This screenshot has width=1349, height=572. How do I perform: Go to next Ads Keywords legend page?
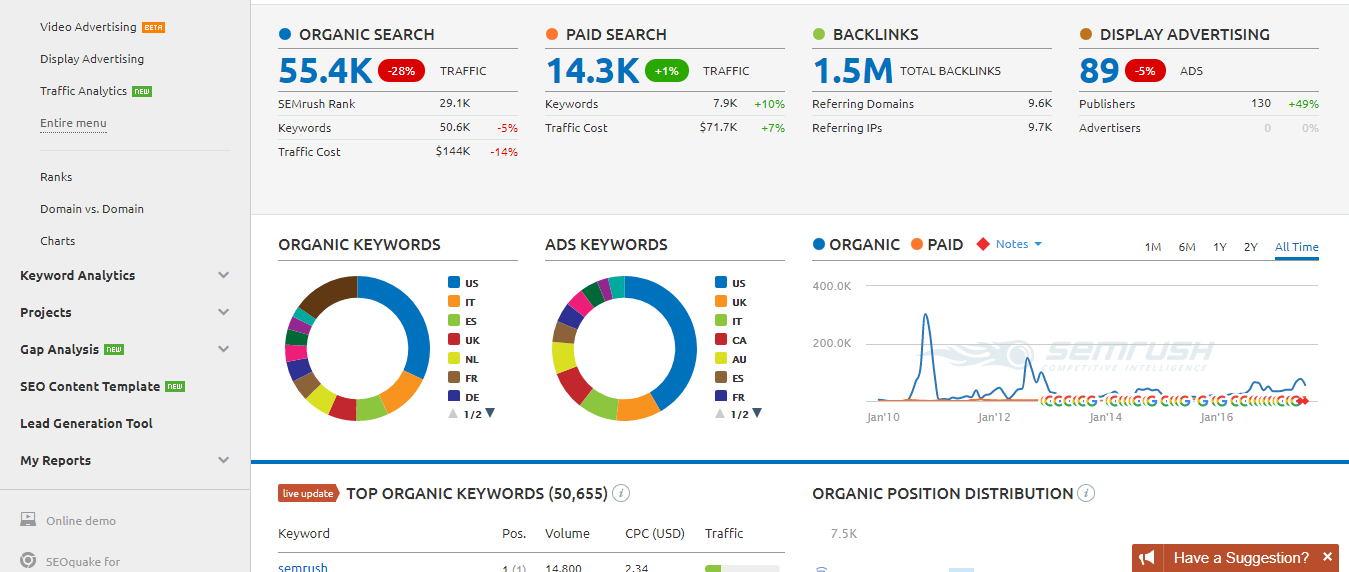pos(757,413)
